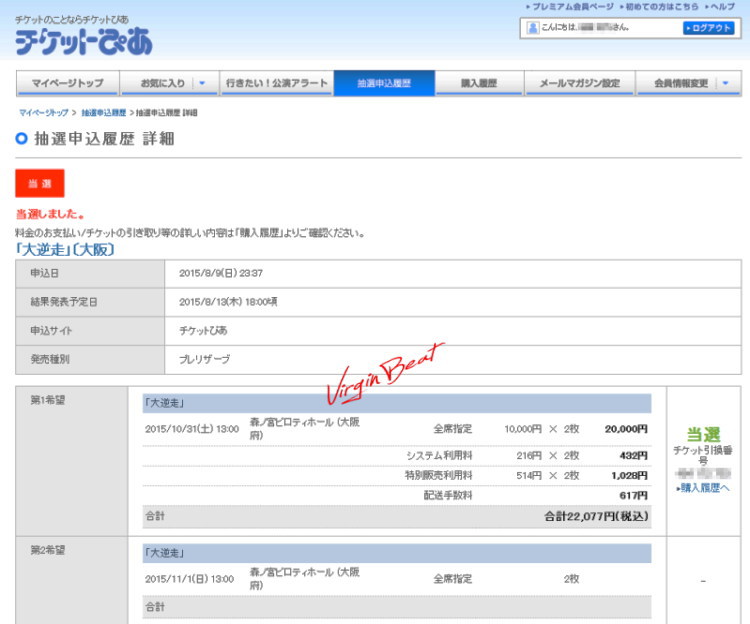This screenshot has width=750, height=624.
Task: Select the 抽選申込履歴 tab
Action: [x=384, y=83]
